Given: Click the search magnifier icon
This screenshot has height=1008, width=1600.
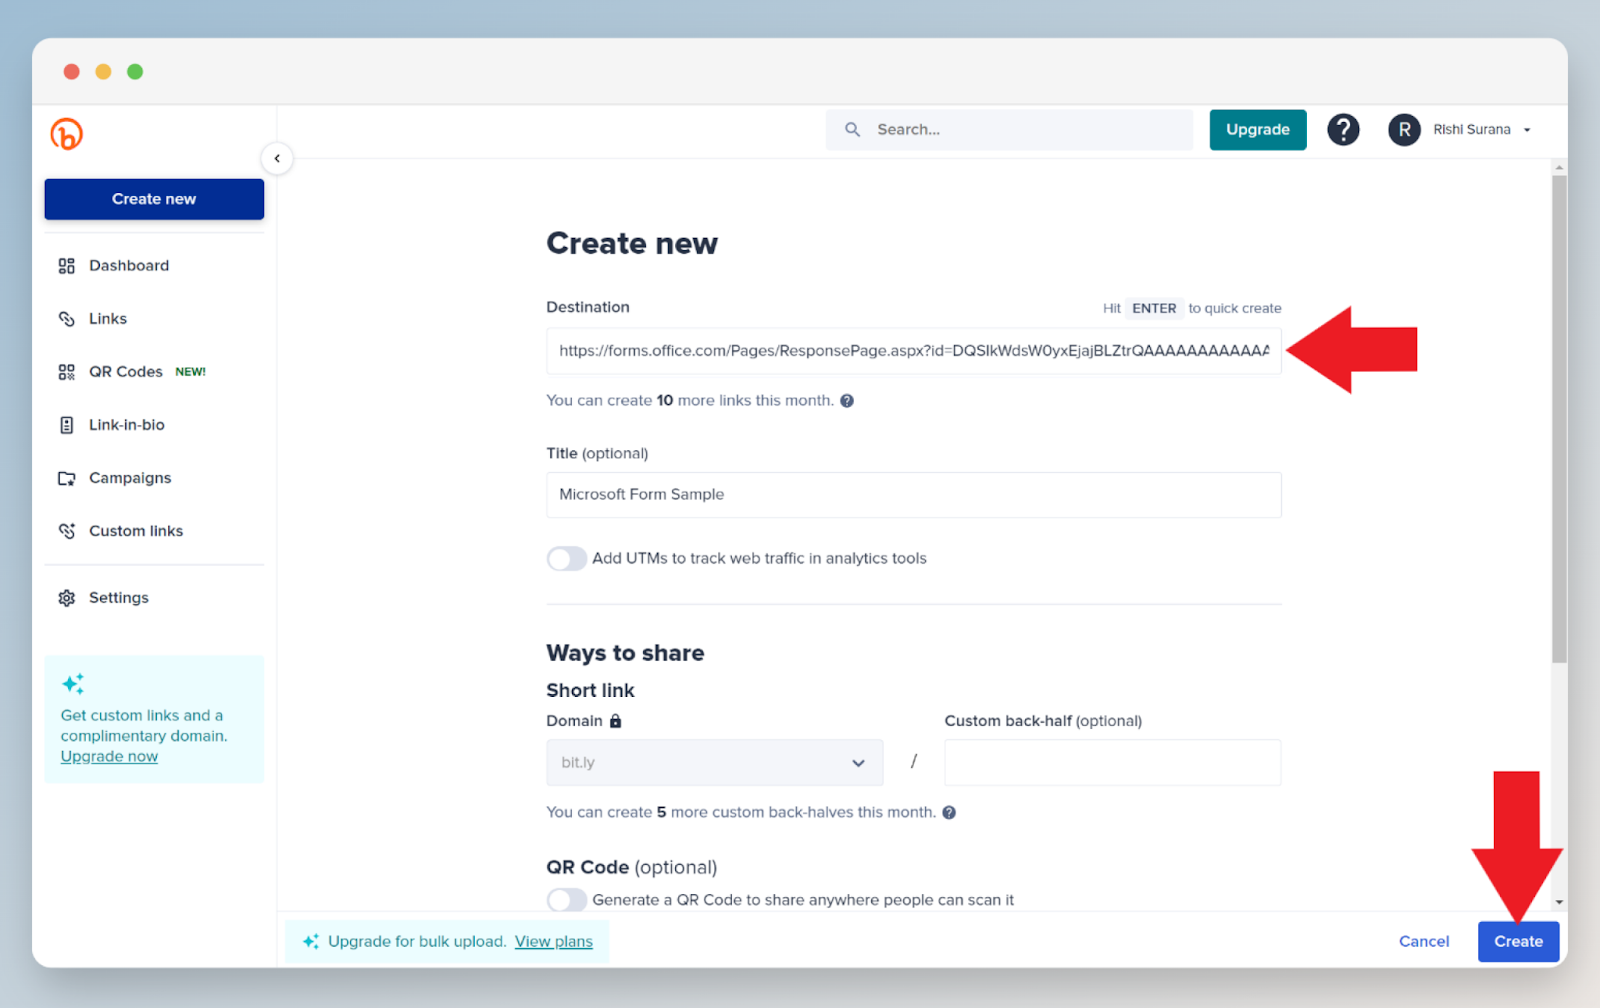Looking at the screenshot, I should click(x=852, y=129).
